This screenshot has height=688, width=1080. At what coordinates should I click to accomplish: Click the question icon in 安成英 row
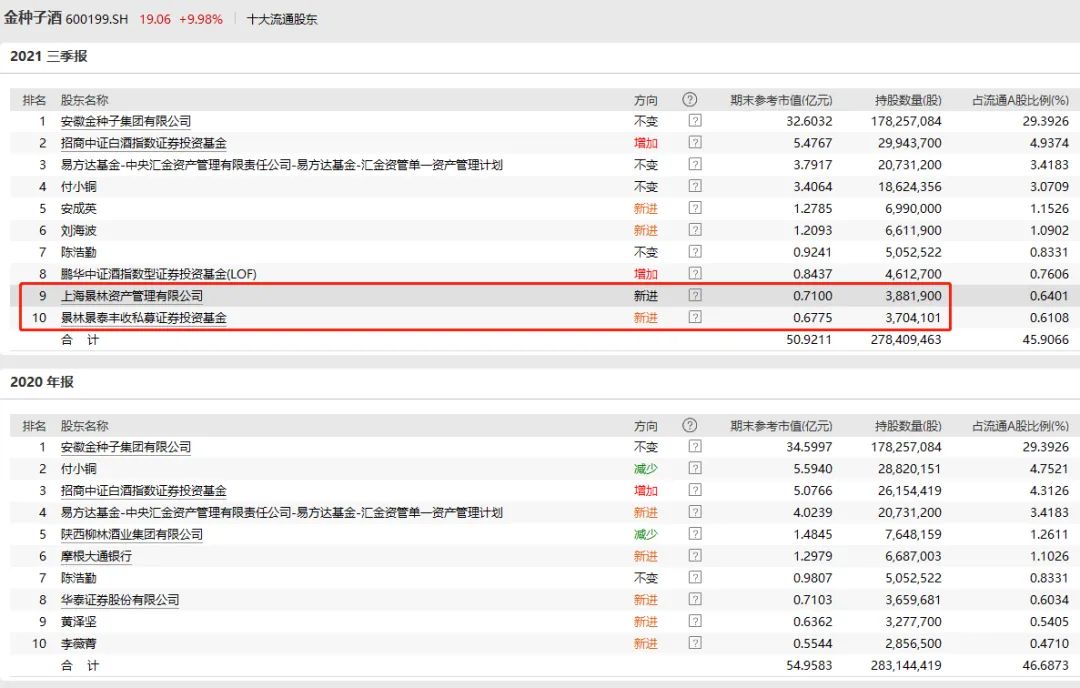[695, 209]
